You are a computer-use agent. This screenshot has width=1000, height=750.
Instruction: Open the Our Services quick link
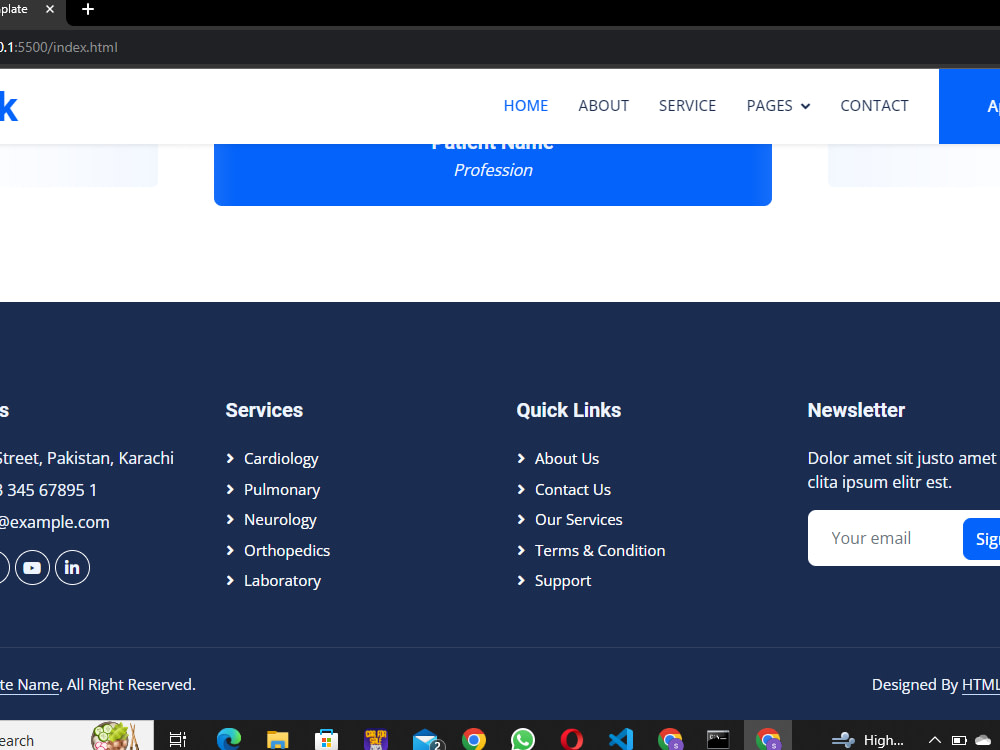pos(578,520)
